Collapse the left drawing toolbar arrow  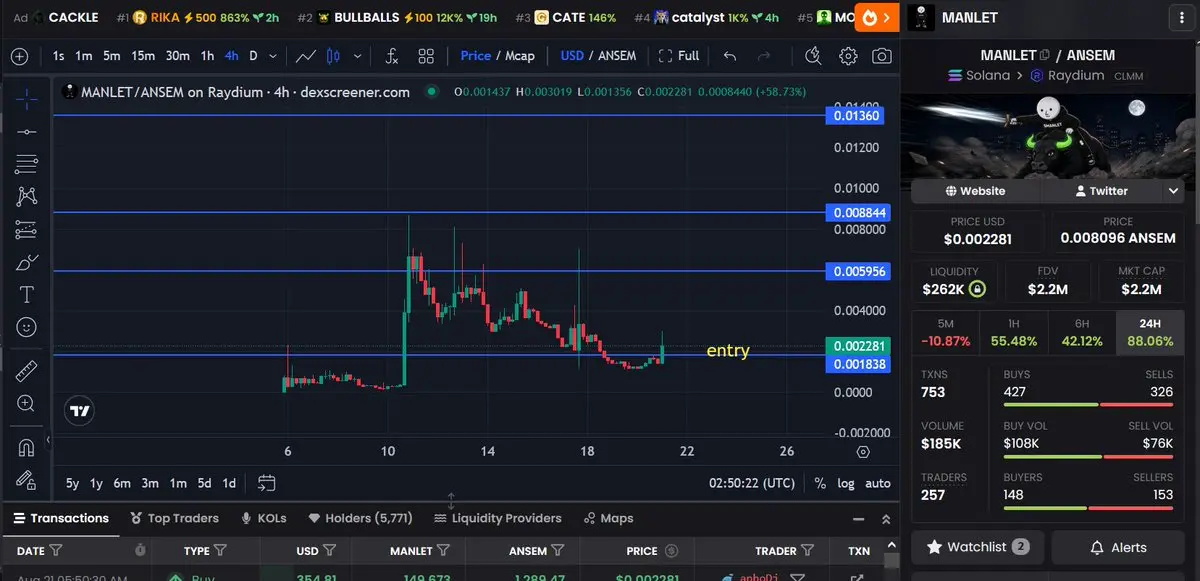(47, 440)
